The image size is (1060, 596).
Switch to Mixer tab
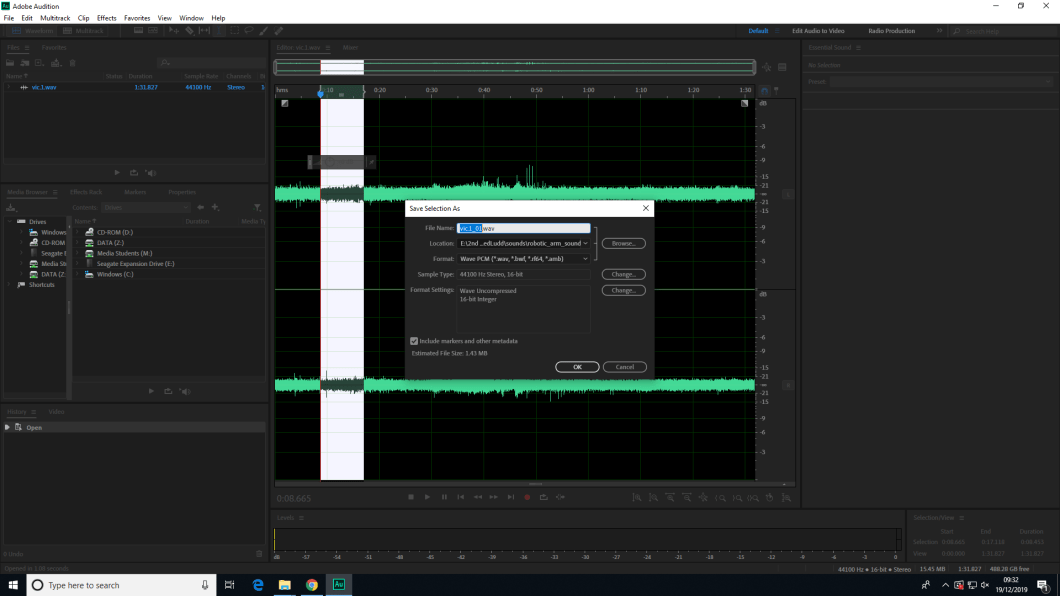click(x=350, y=47)
